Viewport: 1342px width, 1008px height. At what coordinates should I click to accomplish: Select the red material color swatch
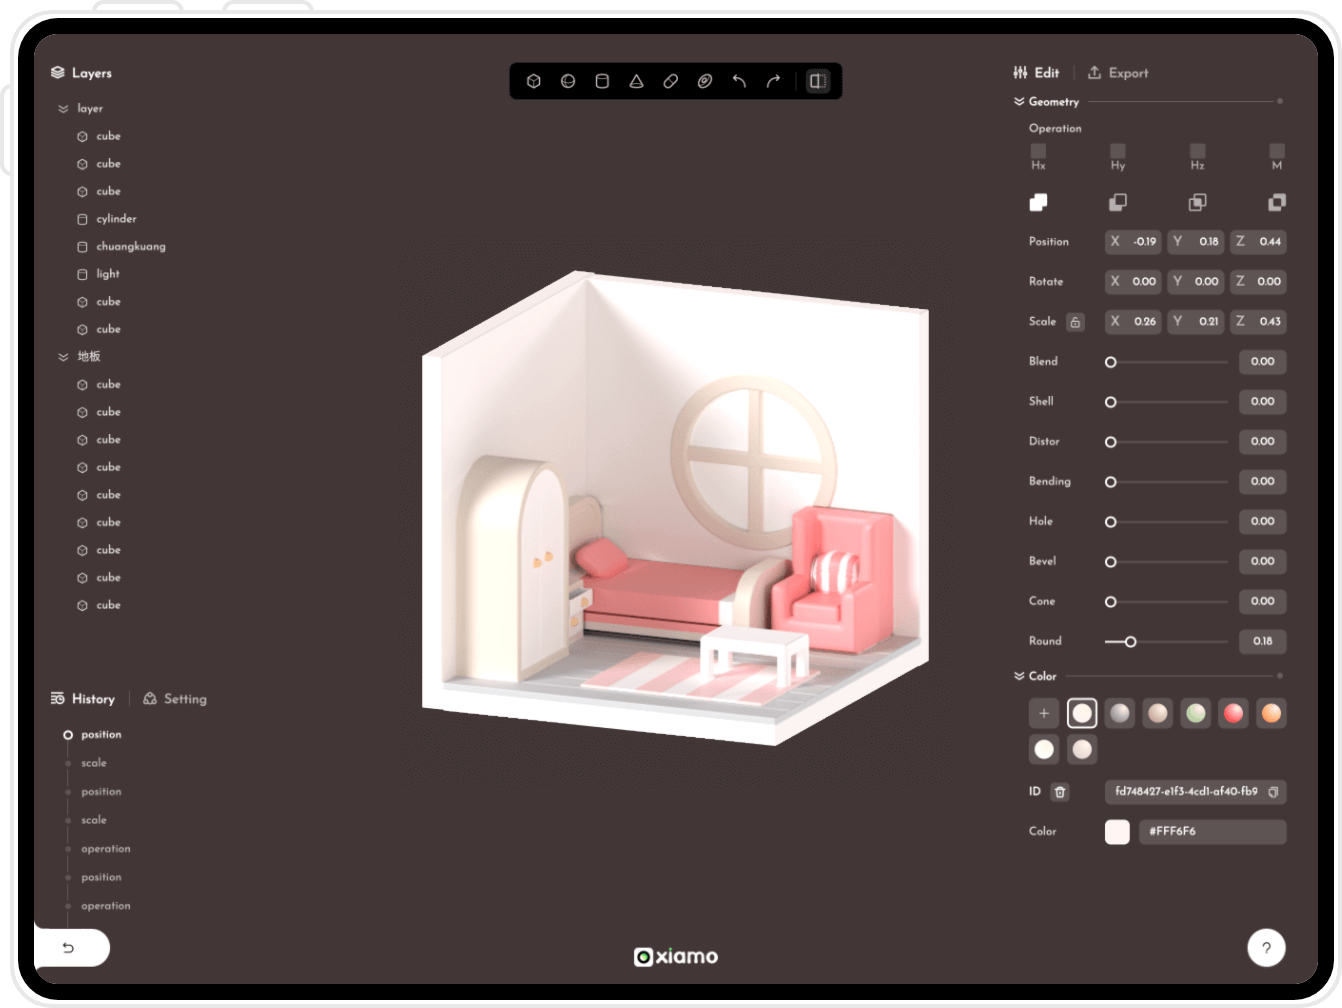click(x=1233, y=713)
